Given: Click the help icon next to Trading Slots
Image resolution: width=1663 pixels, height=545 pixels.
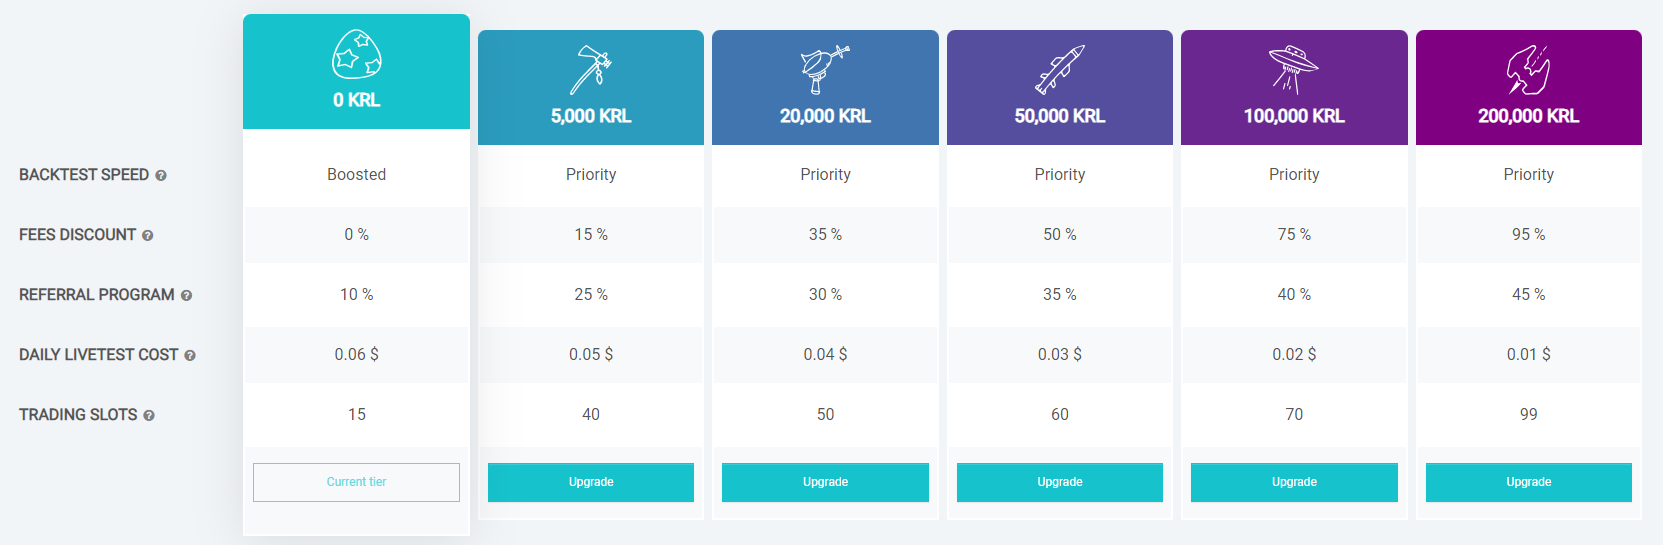Looking at the screenshot, I should point(149,415).
